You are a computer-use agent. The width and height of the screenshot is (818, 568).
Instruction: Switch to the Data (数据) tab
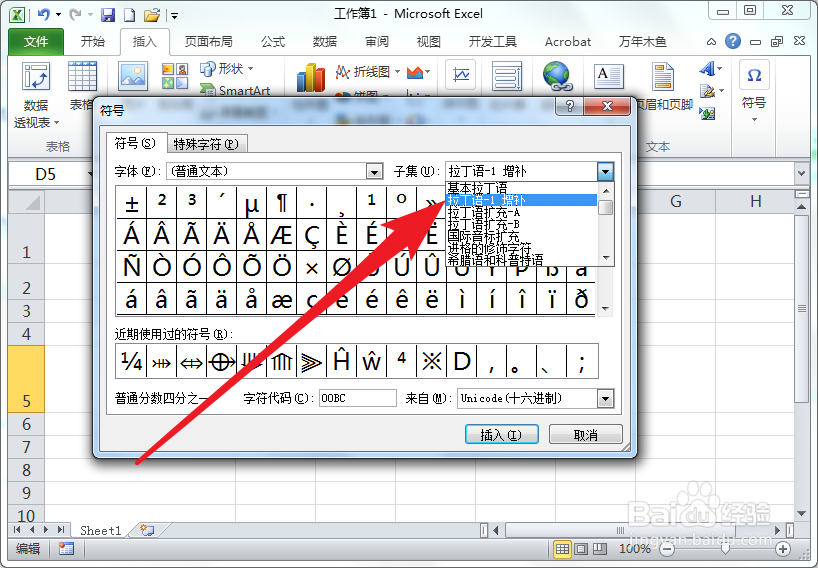pos(324,42)
